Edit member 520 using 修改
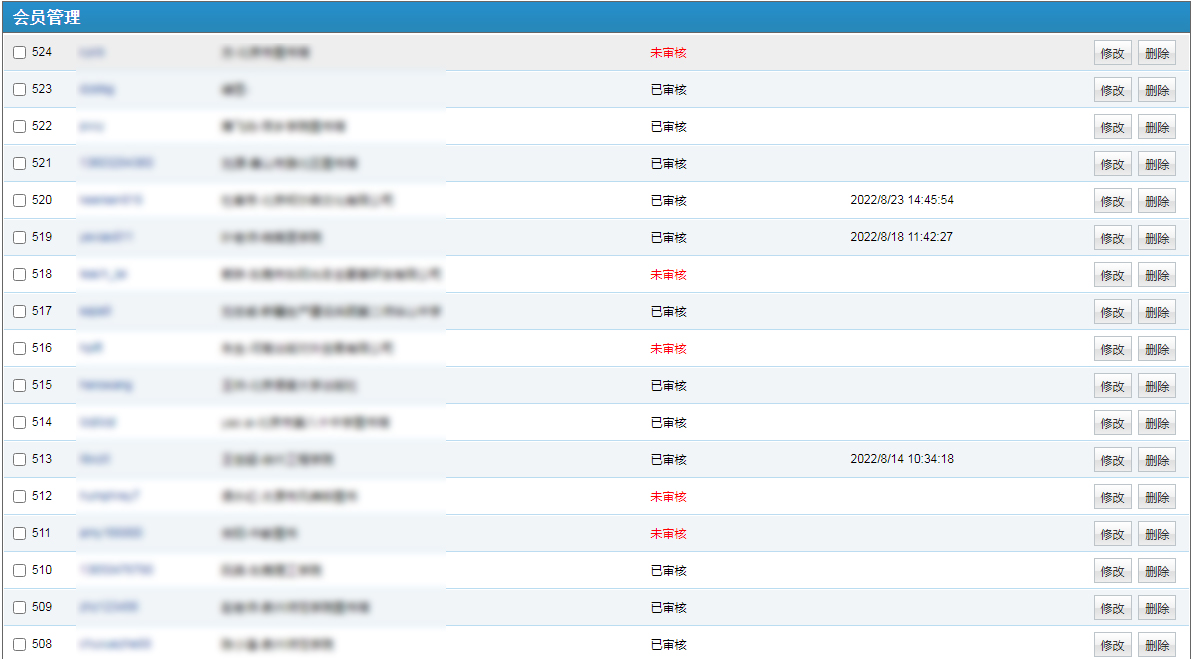Image resolution: width=1197 pixels, height=659 pixels. tap(1112, 202)
